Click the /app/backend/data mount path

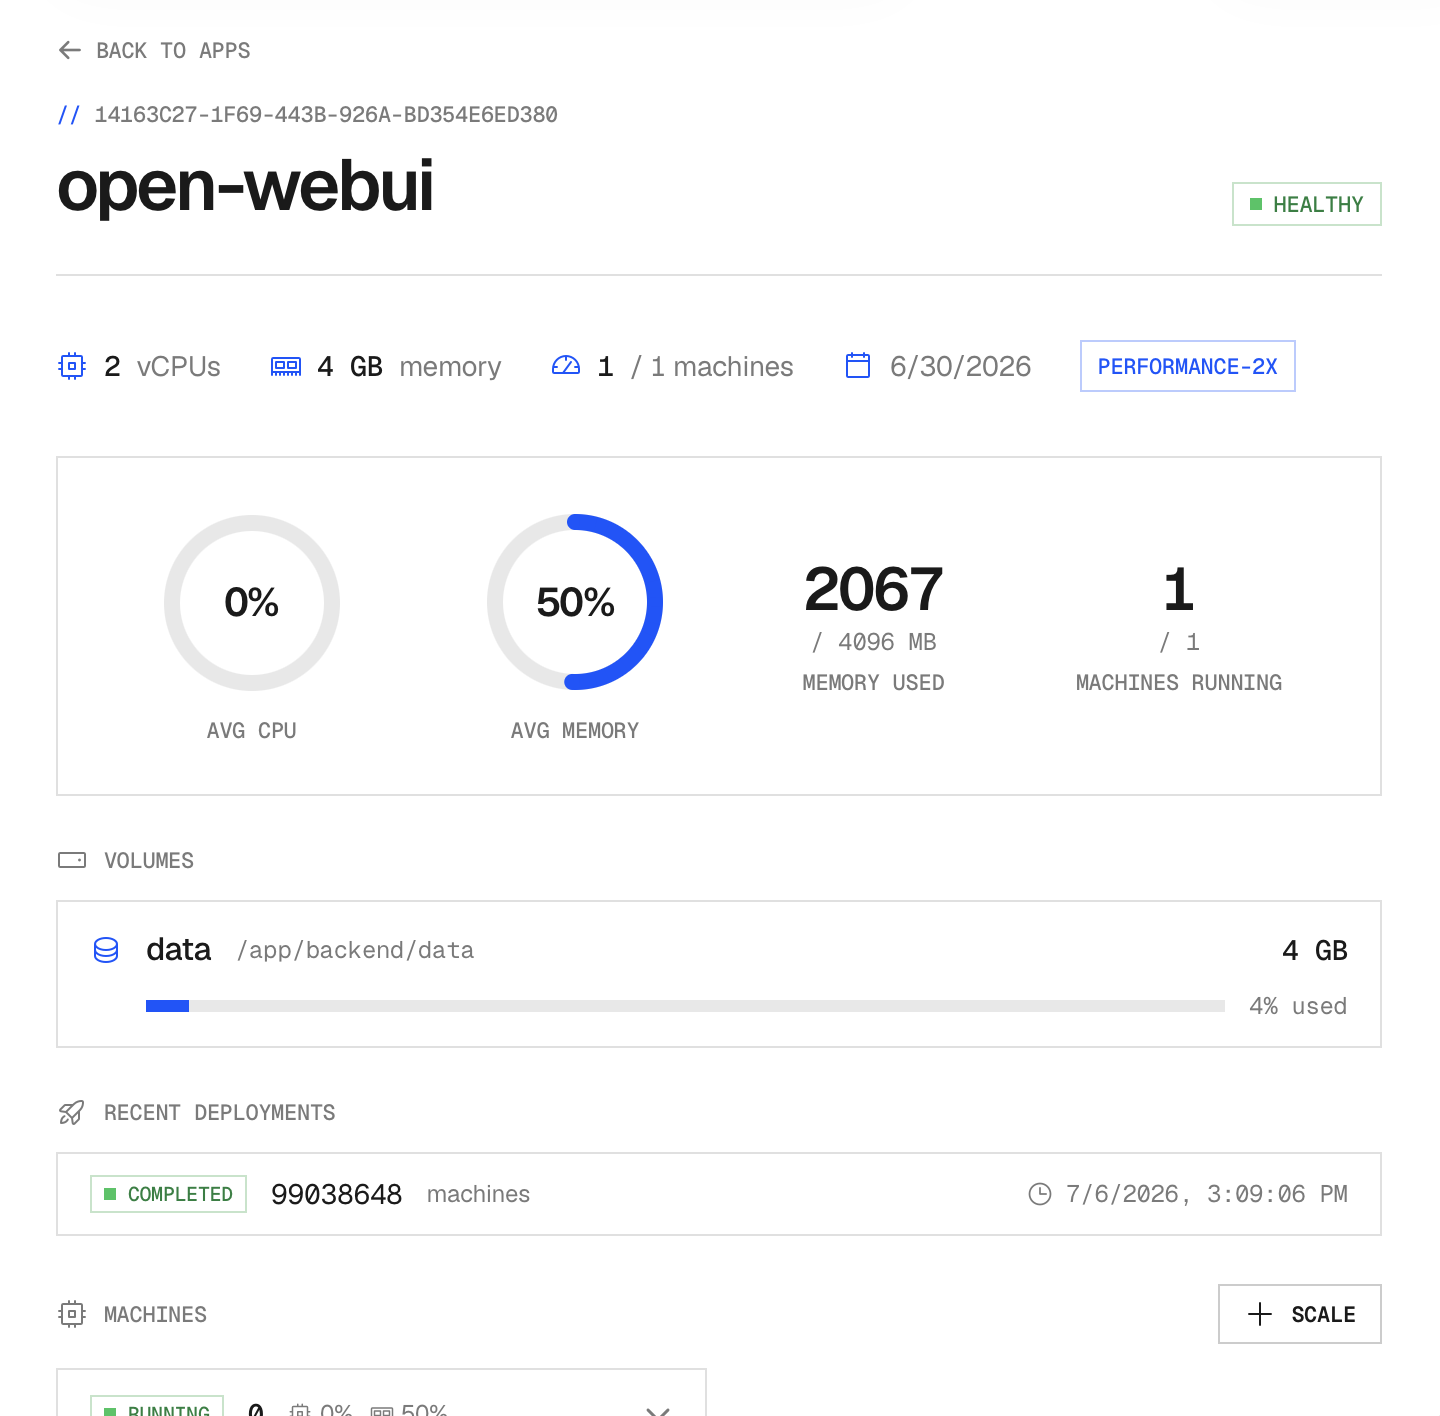coord(356,950)
